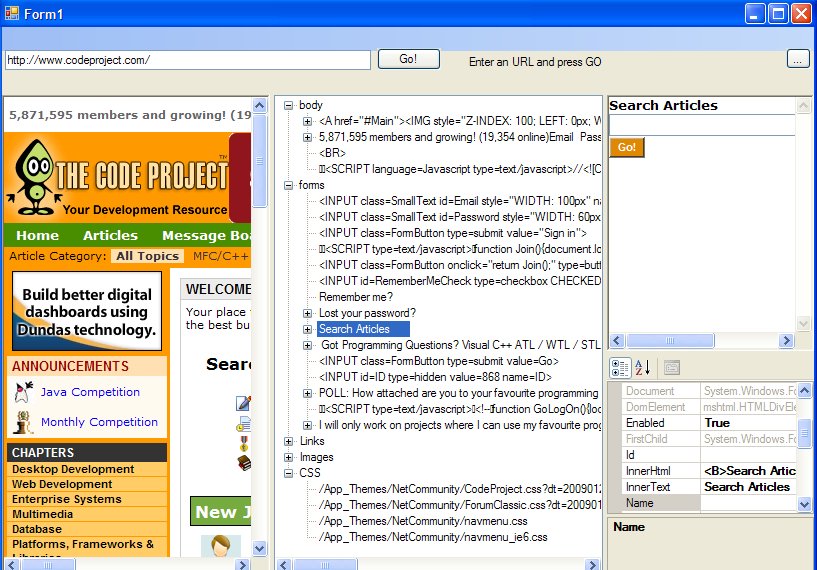Click into the URL address field

(188, 60)
